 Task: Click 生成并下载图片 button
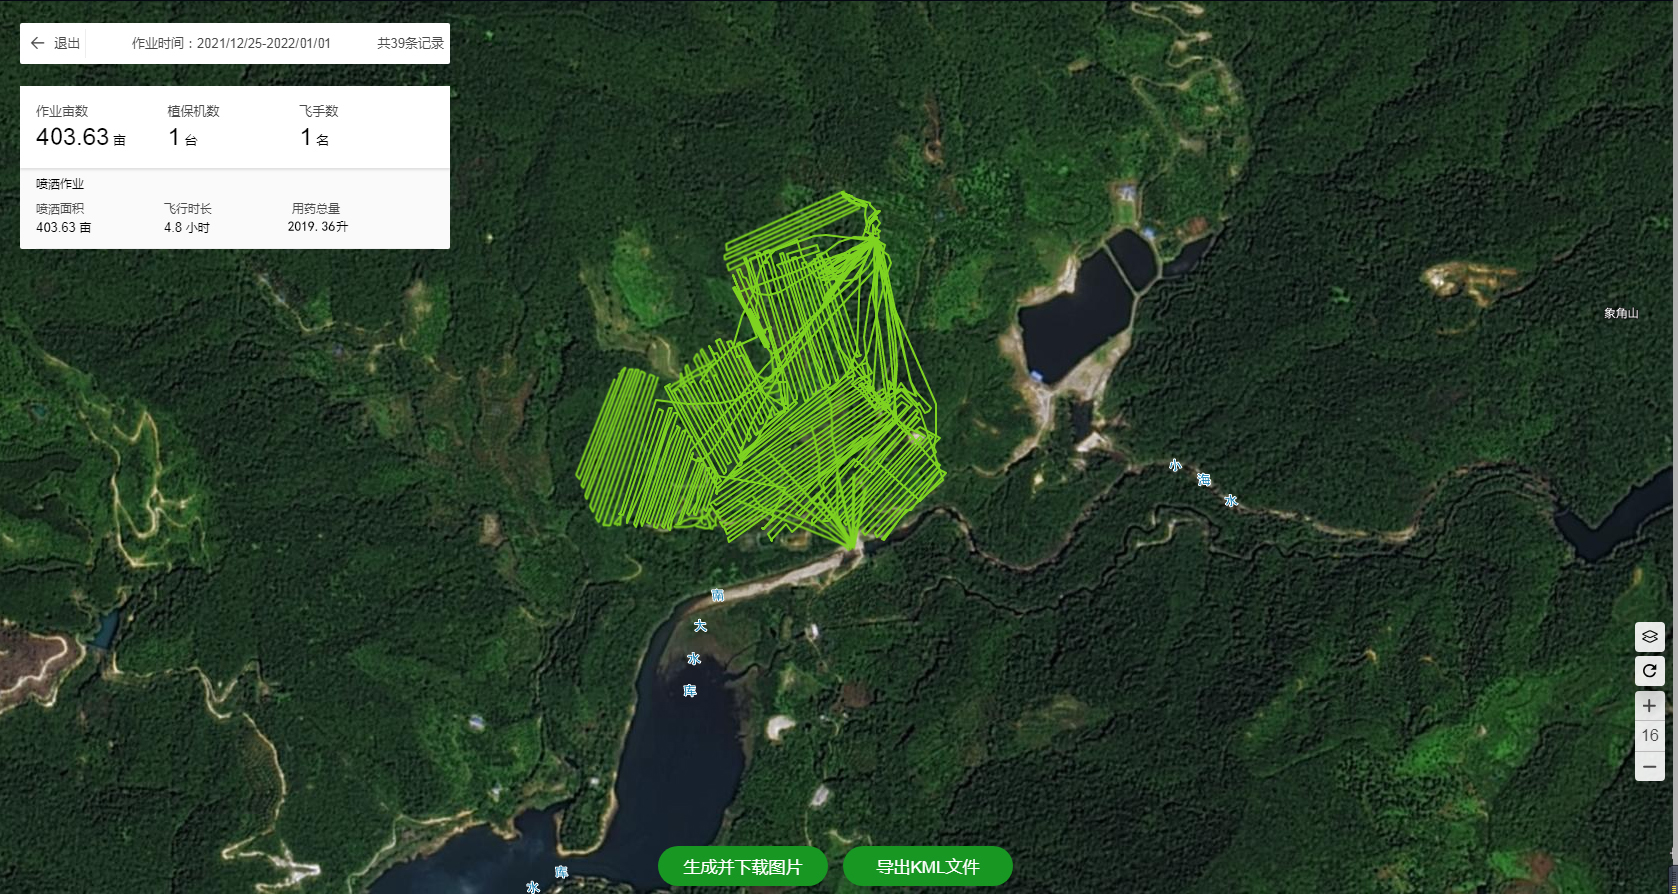(743, 867)
